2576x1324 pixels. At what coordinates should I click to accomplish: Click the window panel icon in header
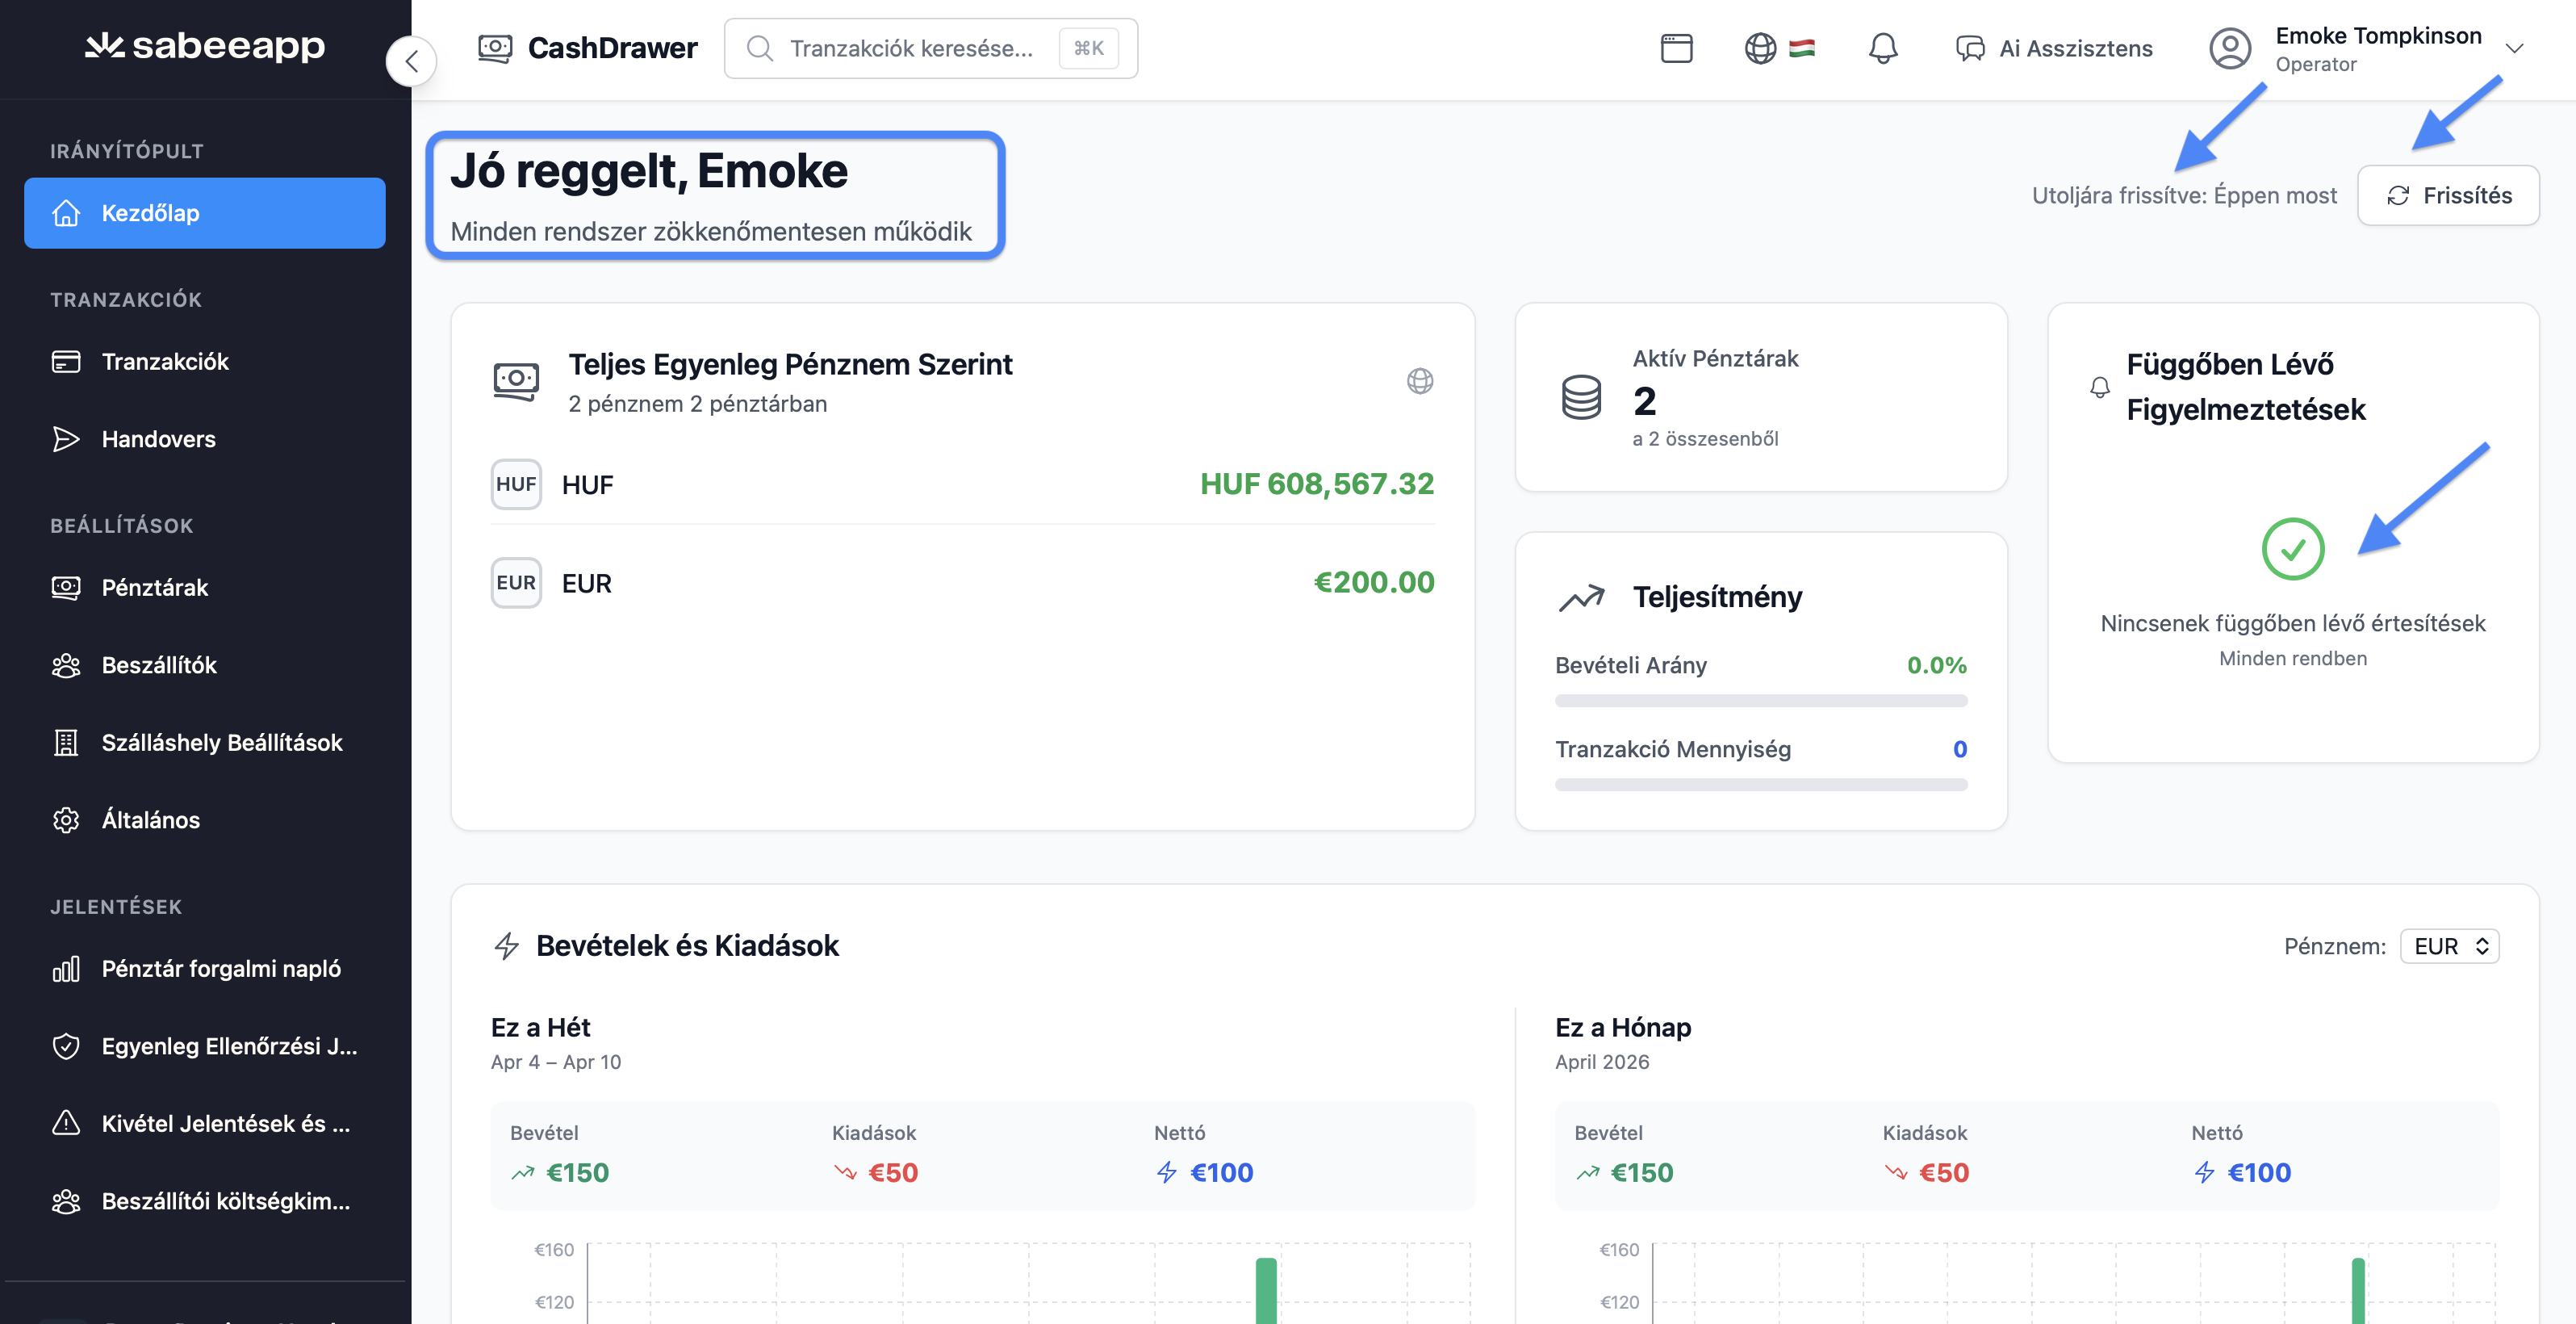[1676, 48]
